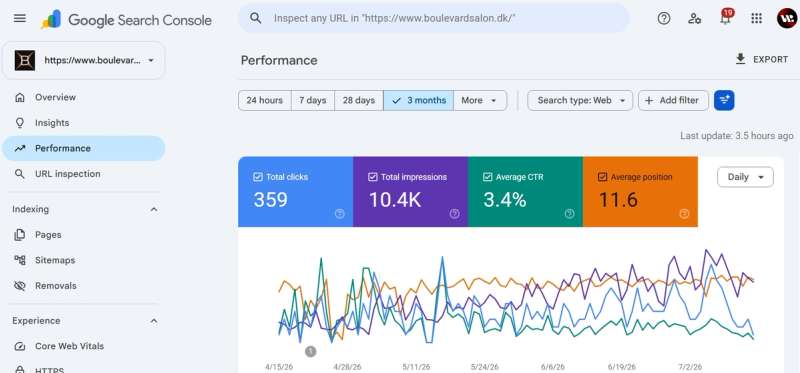Image resolution: width=800 pixels, height=373 pixels.
Task: Open Total impressions help icon
Action: (x=454, y=214)
